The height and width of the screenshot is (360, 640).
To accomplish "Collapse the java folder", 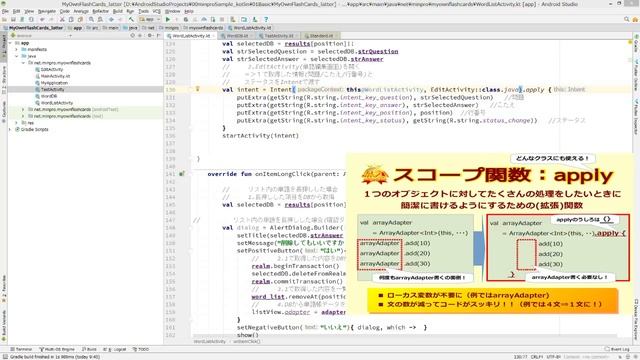I will click(17, 56).
